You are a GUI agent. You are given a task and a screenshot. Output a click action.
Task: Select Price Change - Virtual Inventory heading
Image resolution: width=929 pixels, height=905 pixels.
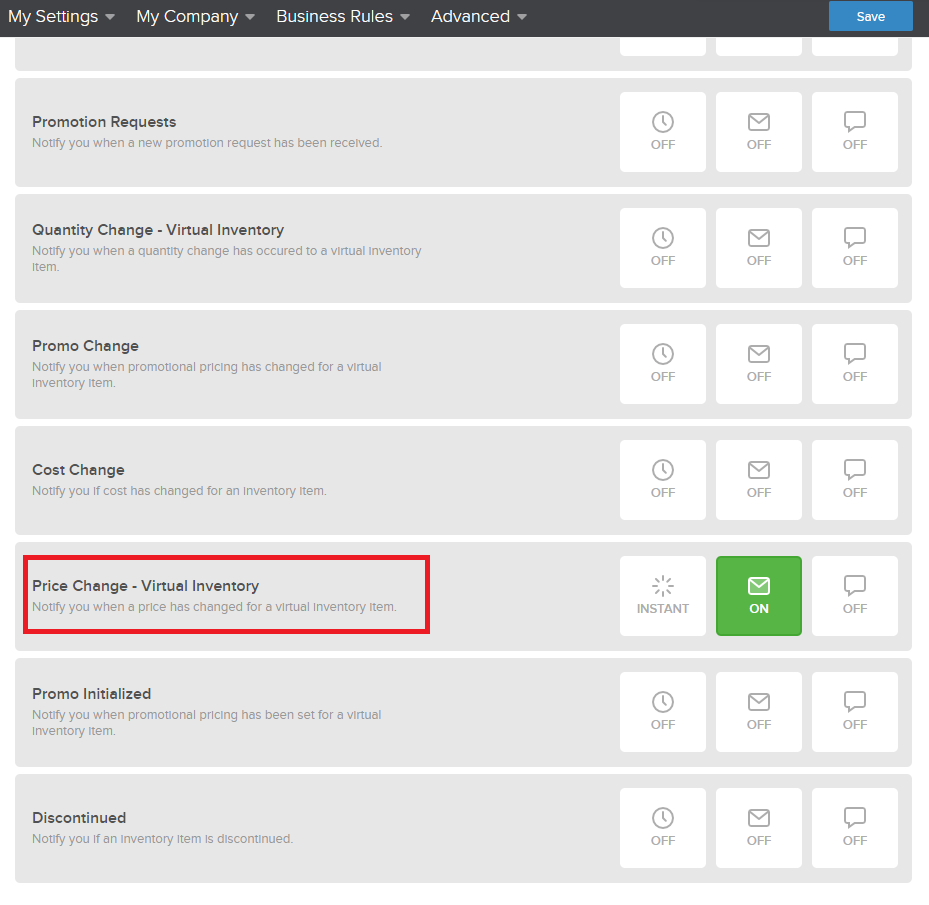pos(146,586)
